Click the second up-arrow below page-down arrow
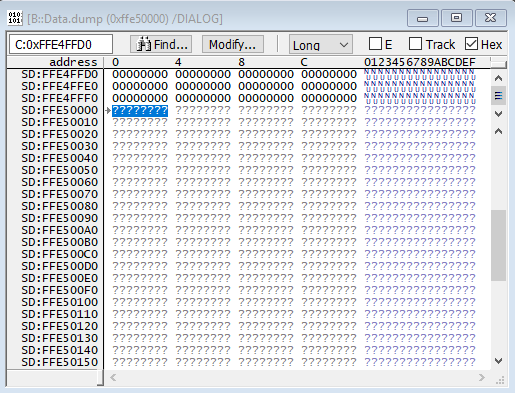This screenshot has height=393, width=515. pyautogui.click(x=498, y=132)
